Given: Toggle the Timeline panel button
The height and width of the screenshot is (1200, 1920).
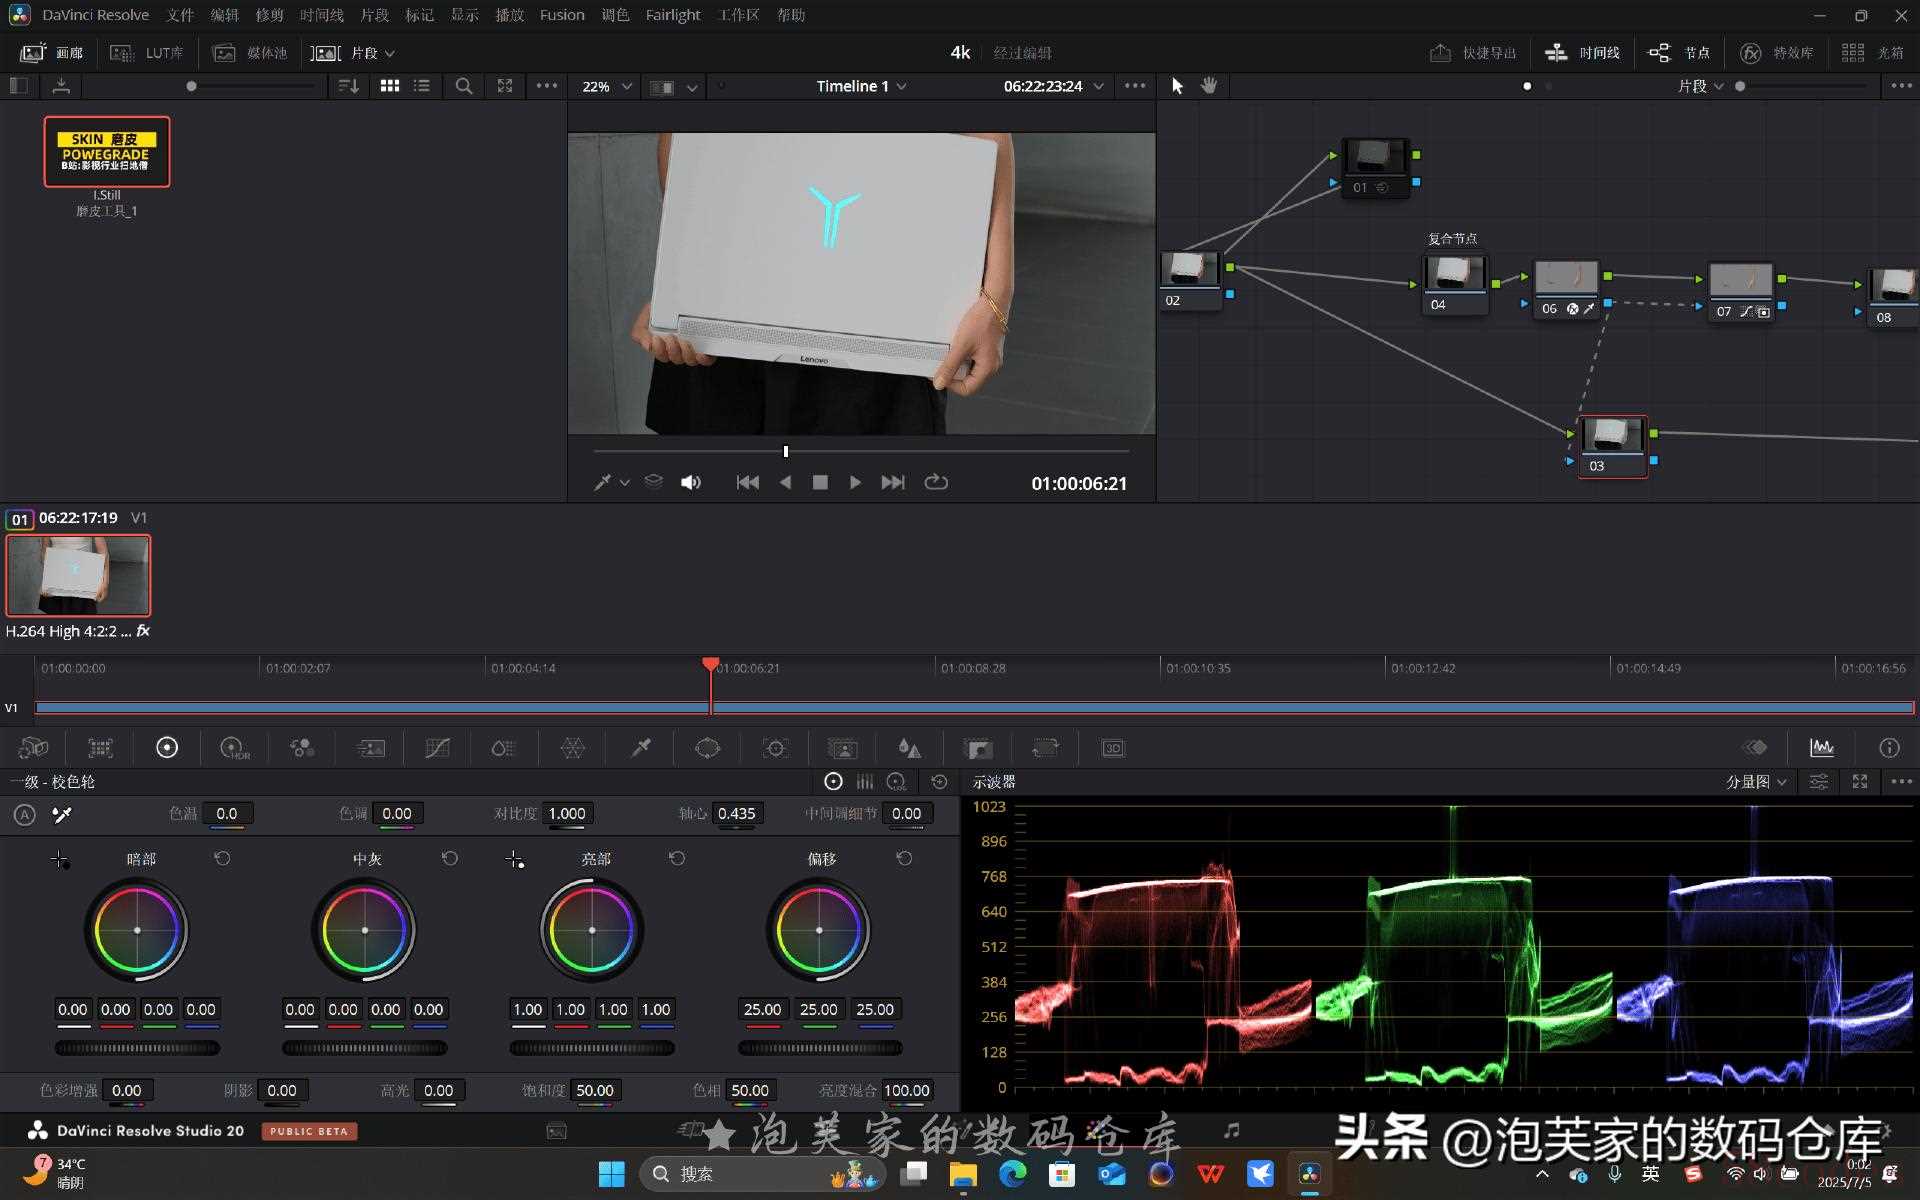Looking at the screenshot, I should click(x=1582, y=52).
